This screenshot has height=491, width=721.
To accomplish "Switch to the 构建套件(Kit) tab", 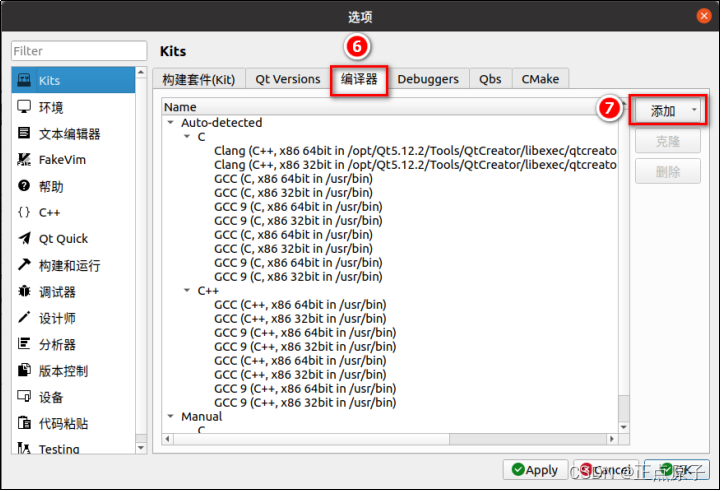I will pyautogui.click(x=199, y=79).
